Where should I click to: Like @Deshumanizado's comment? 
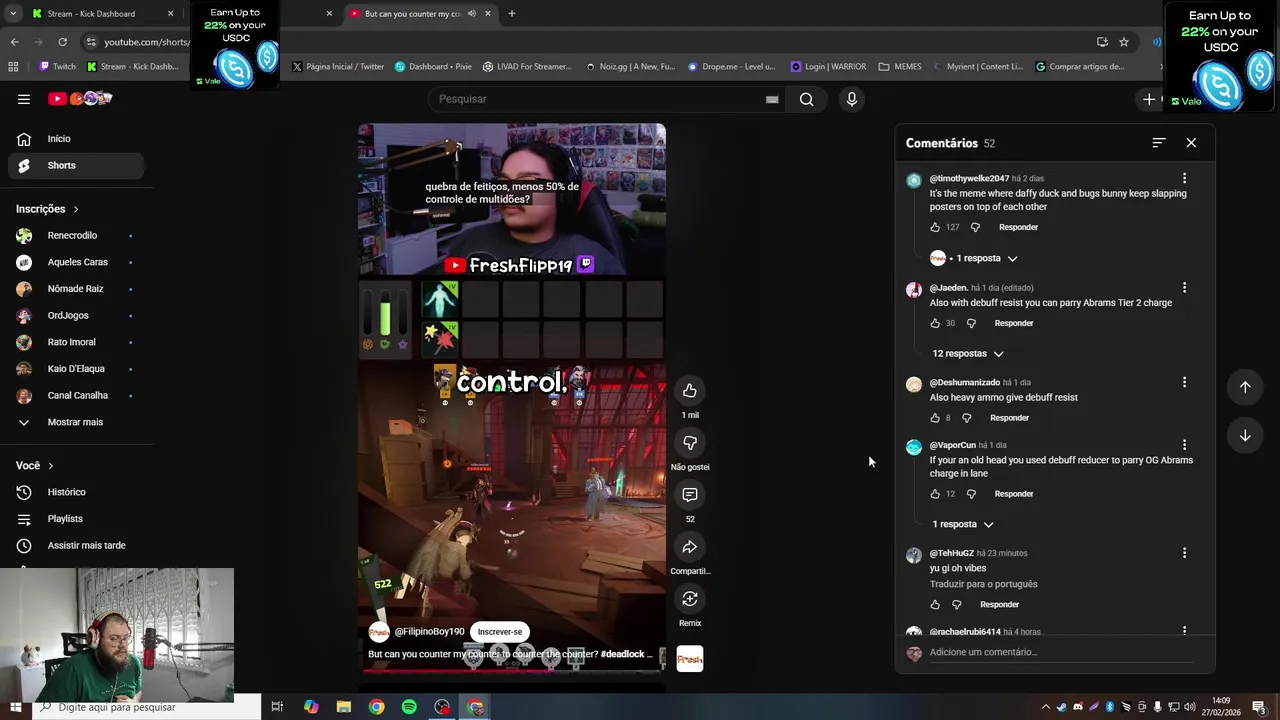pyautogui.click(x=935, y=418)
